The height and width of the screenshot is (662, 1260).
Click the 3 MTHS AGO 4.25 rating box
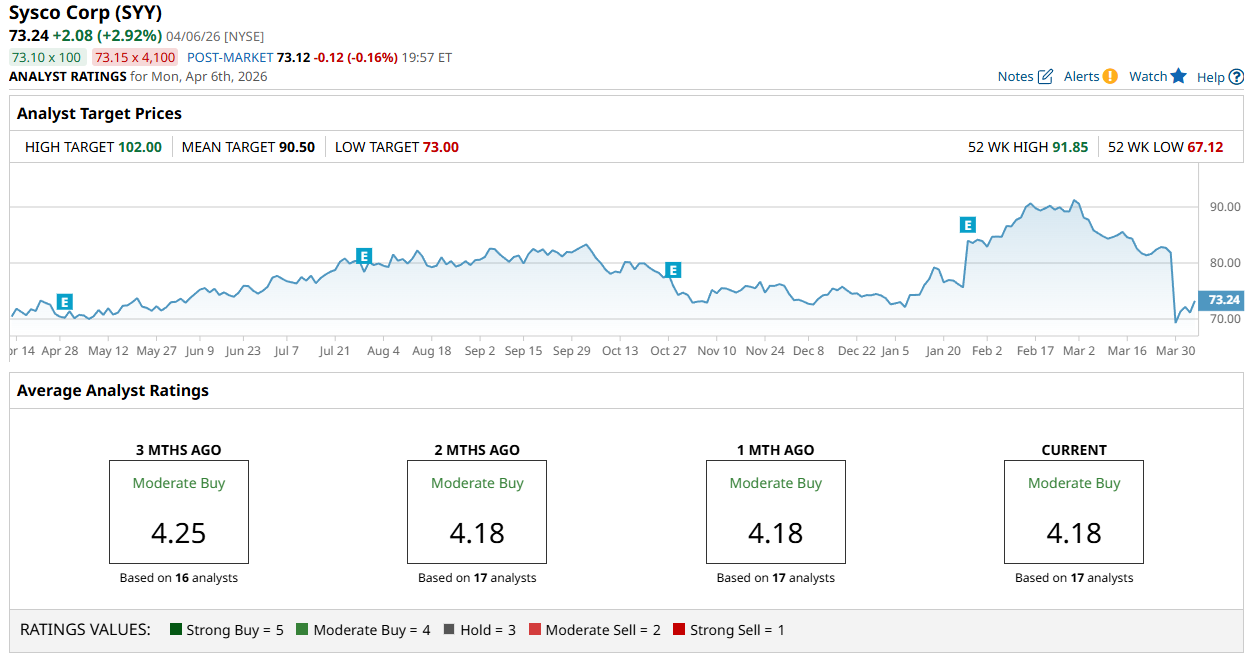pyautogui.click(x=179, y=512)
